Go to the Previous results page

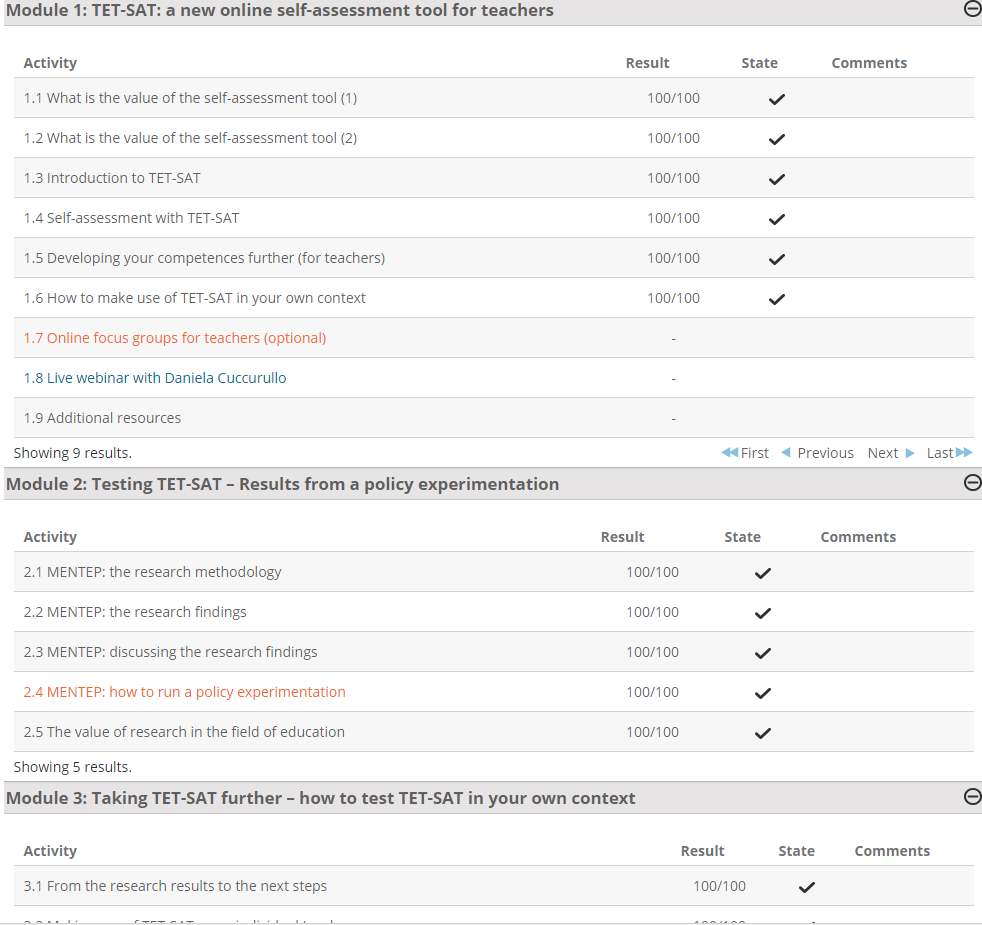pyautogui.click(x=817, y=453)
